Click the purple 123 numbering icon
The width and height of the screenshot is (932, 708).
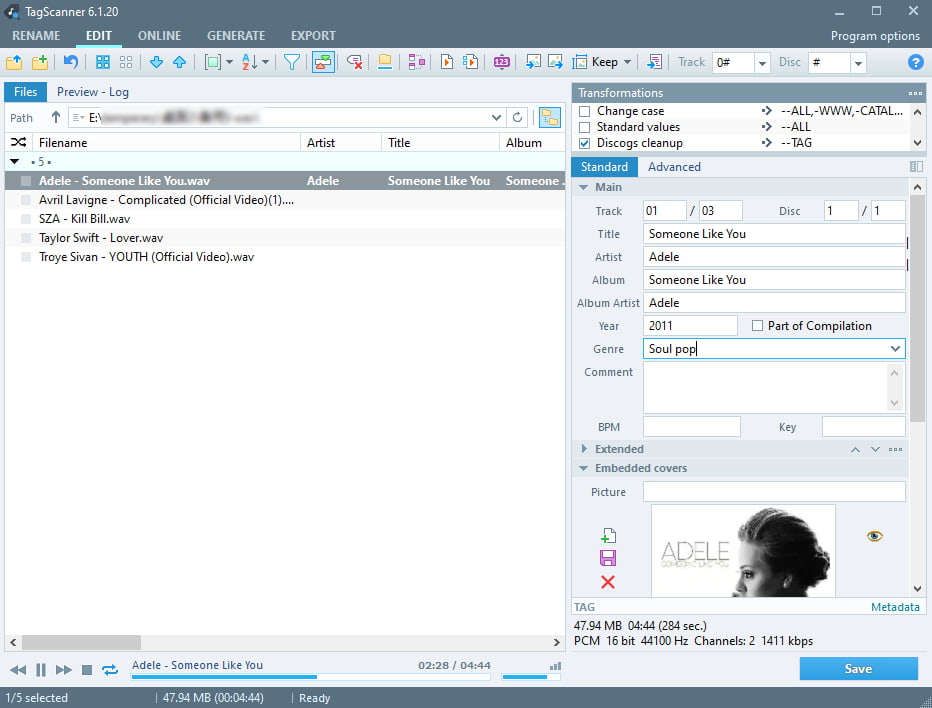click(x=502, y=62)
